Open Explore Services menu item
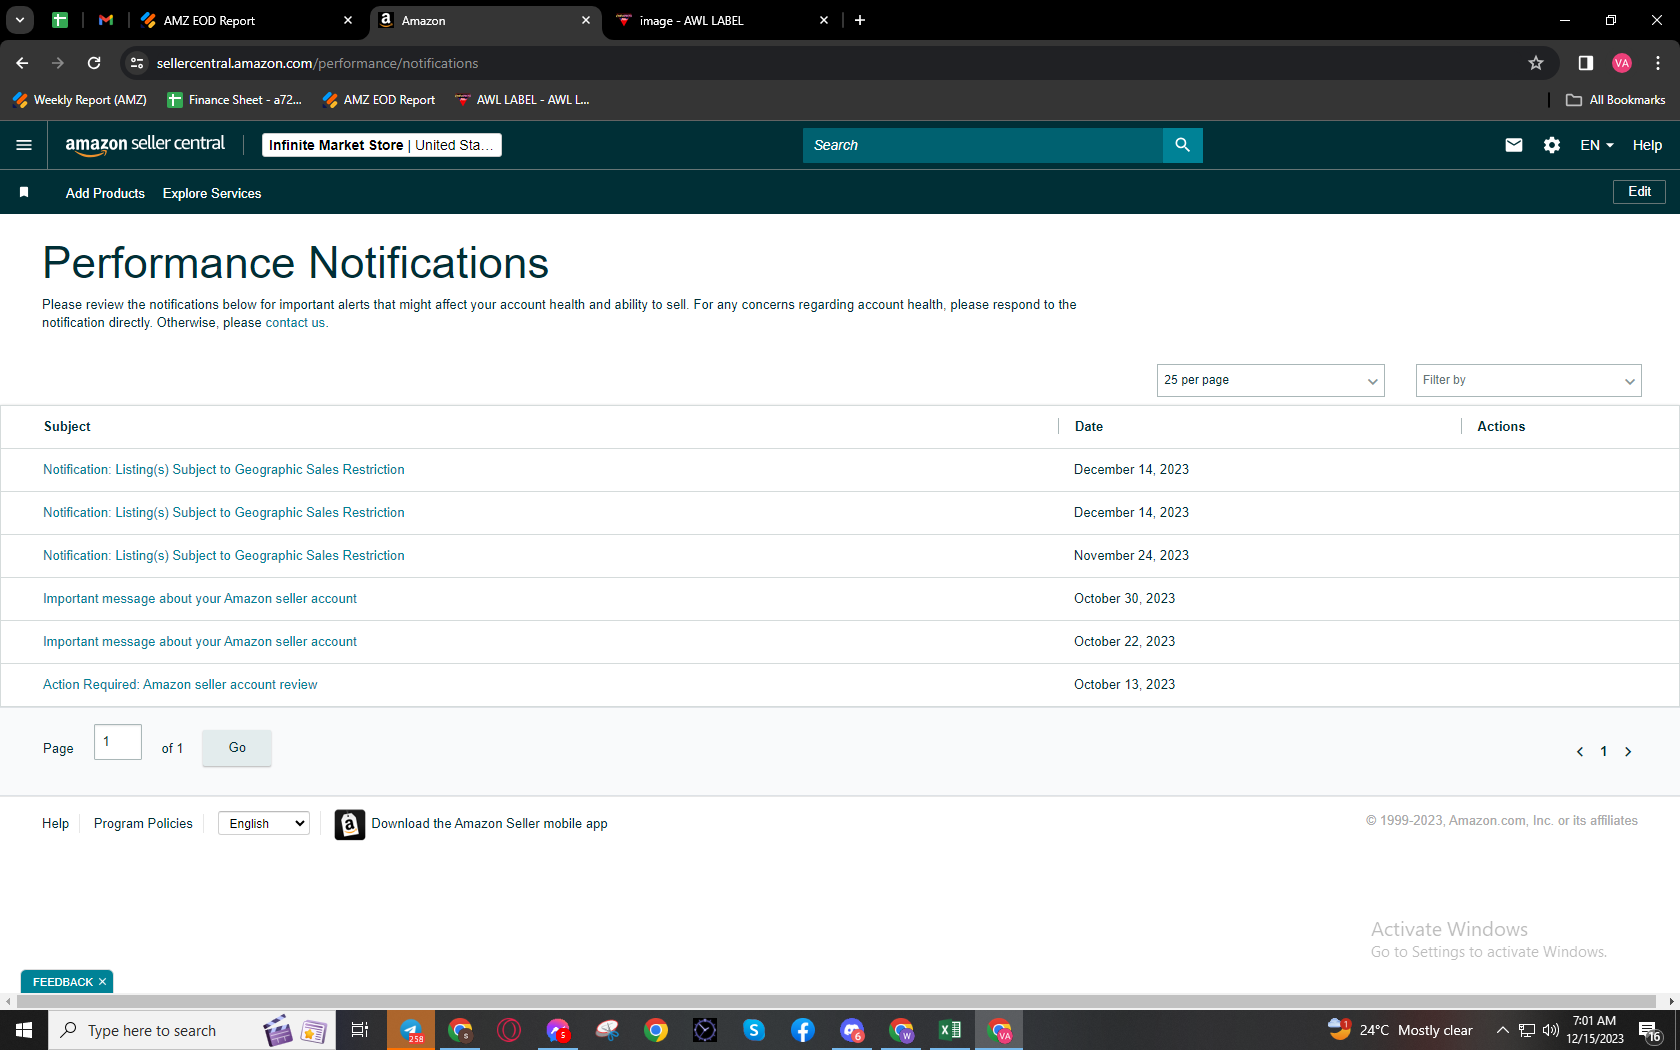This screenshot has width=1680, height=1050. (212, 193)
